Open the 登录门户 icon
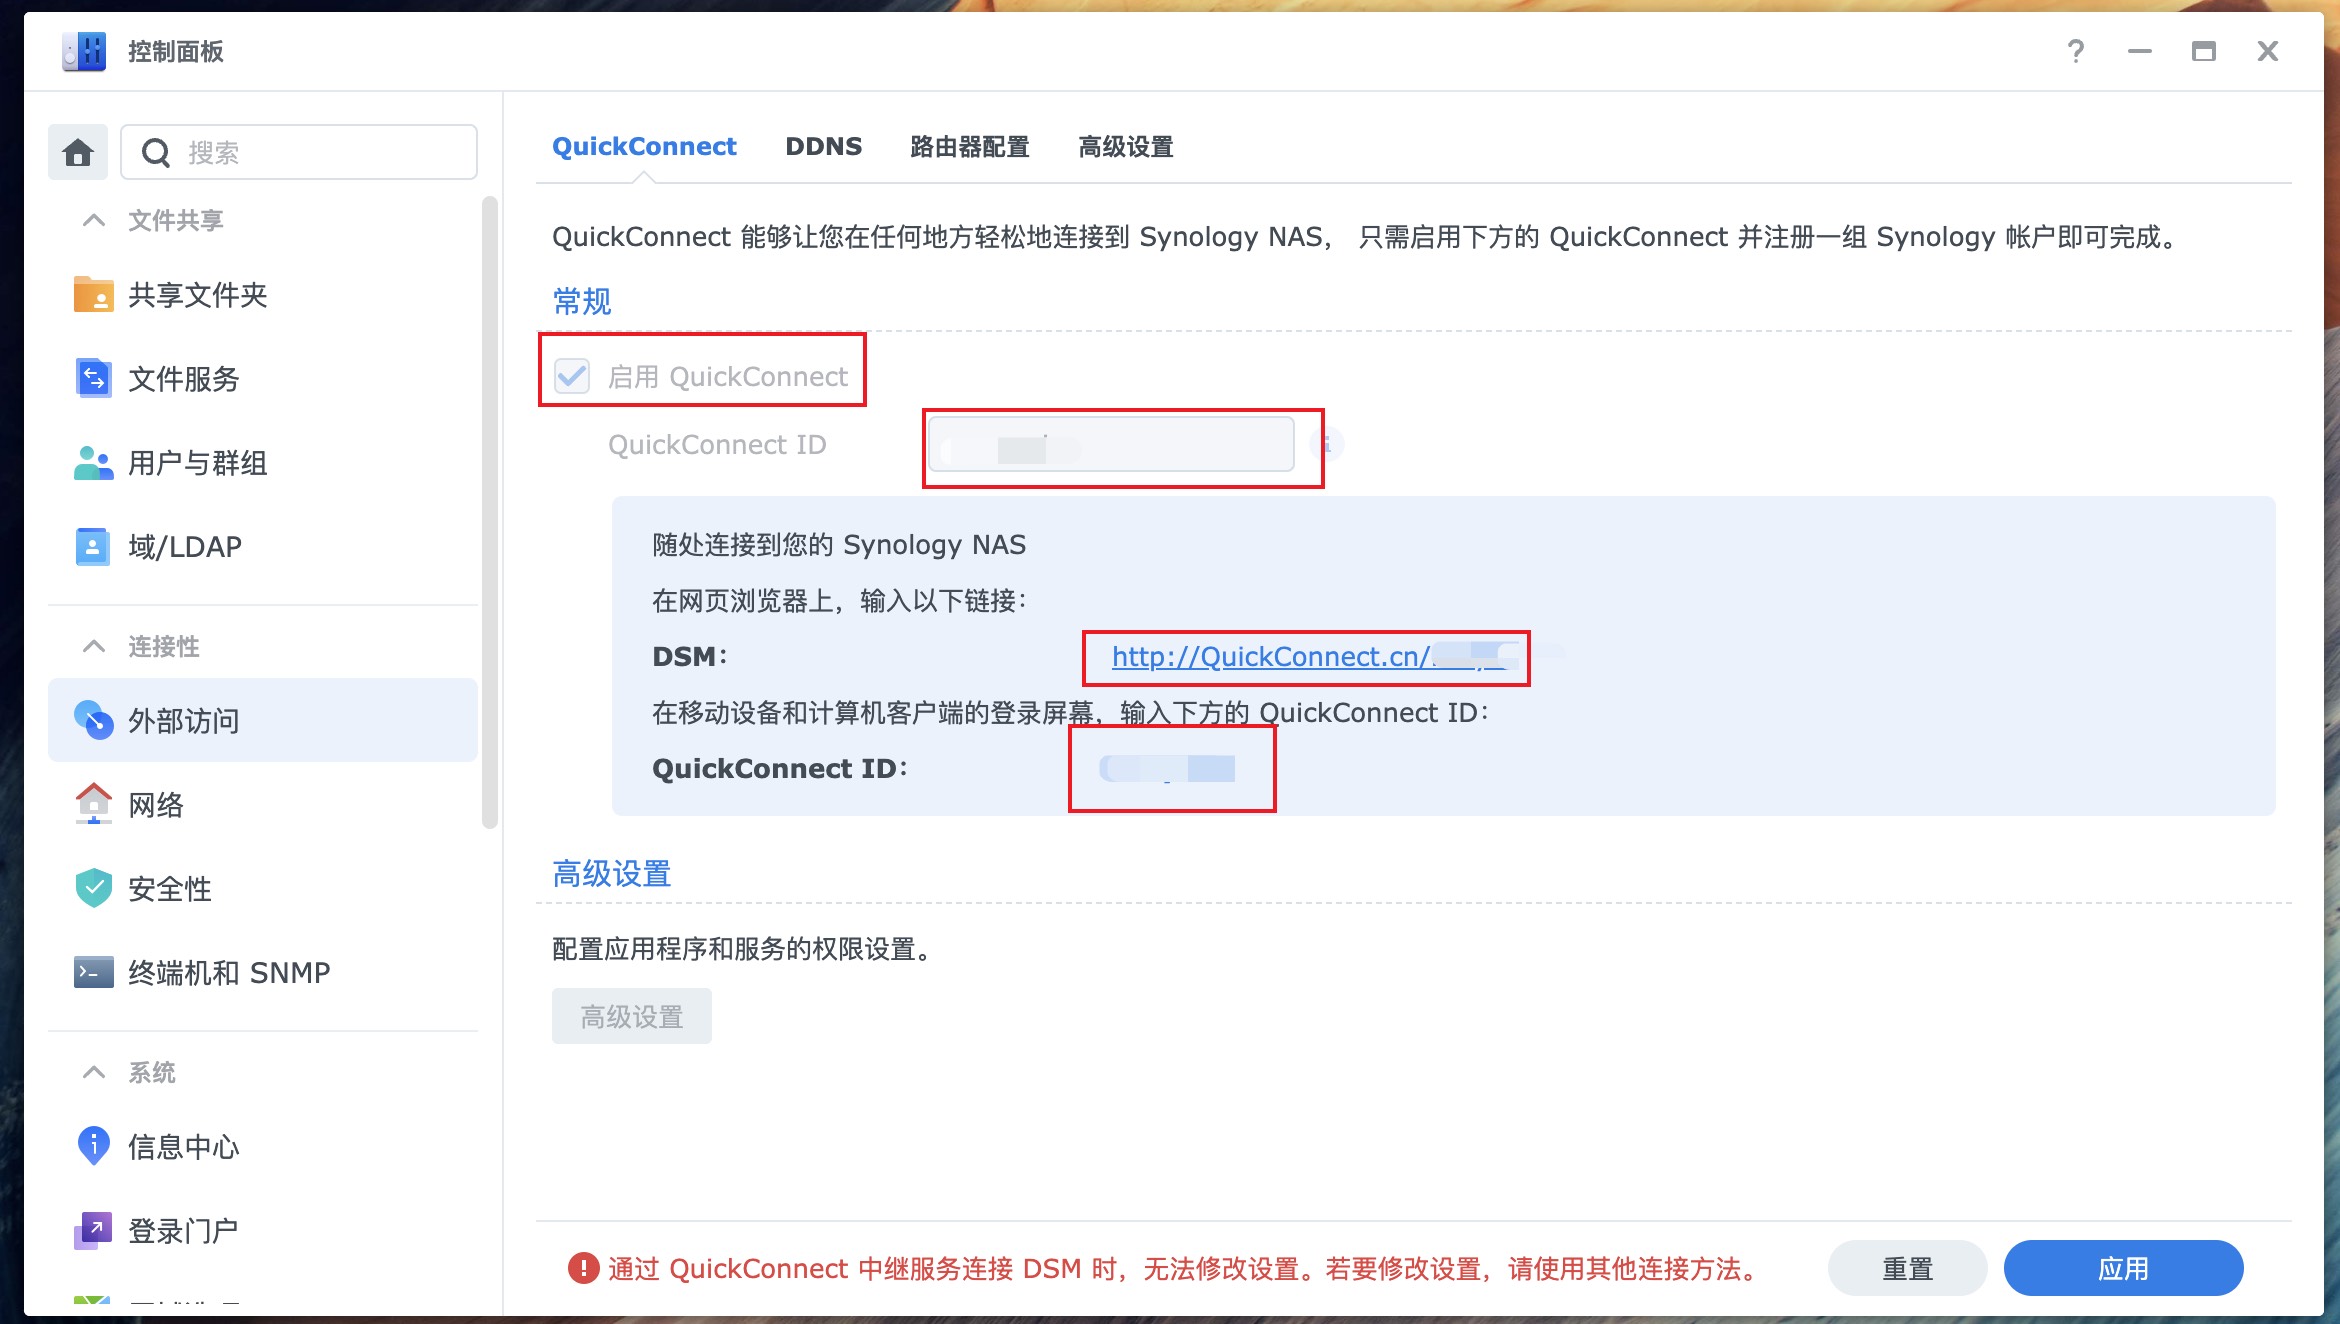Screen dimensions: 2340x1324 [x=93, y=1230]
